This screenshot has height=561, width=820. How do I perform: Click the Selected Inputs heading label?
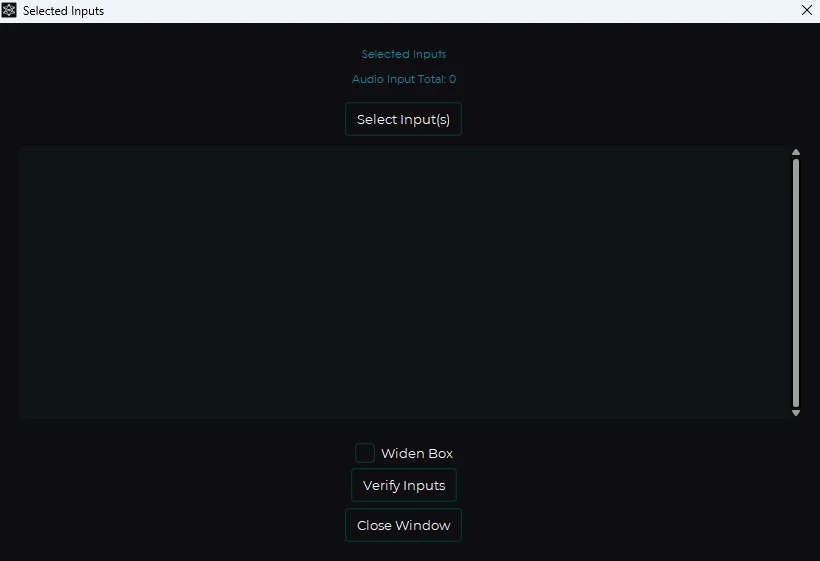coord(404,54)
